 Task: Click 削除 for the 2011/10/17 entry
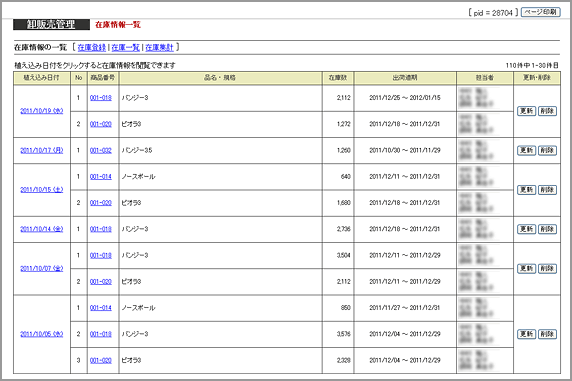pos(547,150)
